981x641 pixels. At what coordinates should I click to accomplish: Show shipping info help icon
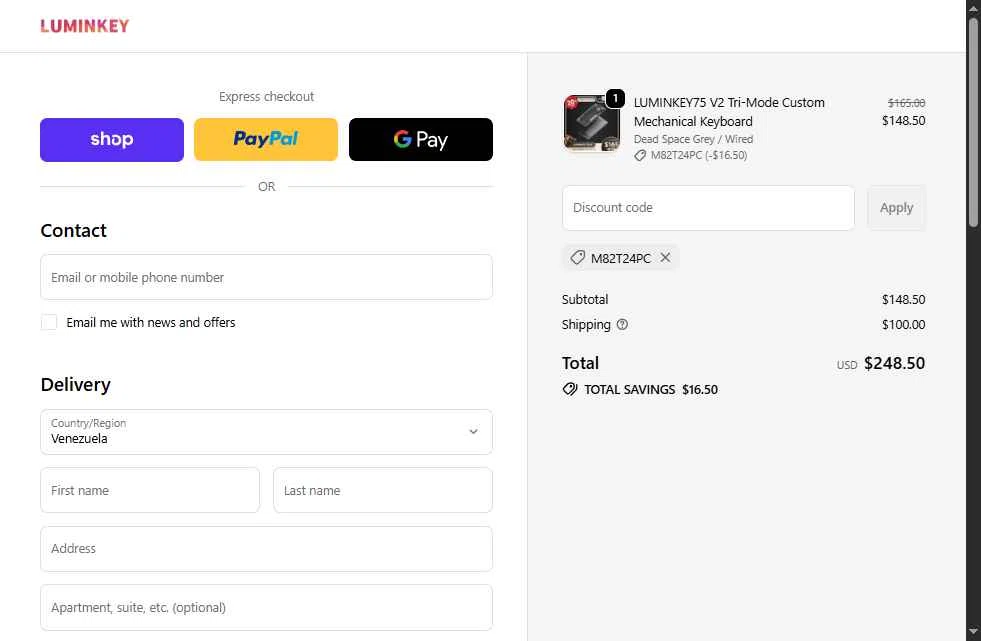pyautogui.click(x=622, y=325)
